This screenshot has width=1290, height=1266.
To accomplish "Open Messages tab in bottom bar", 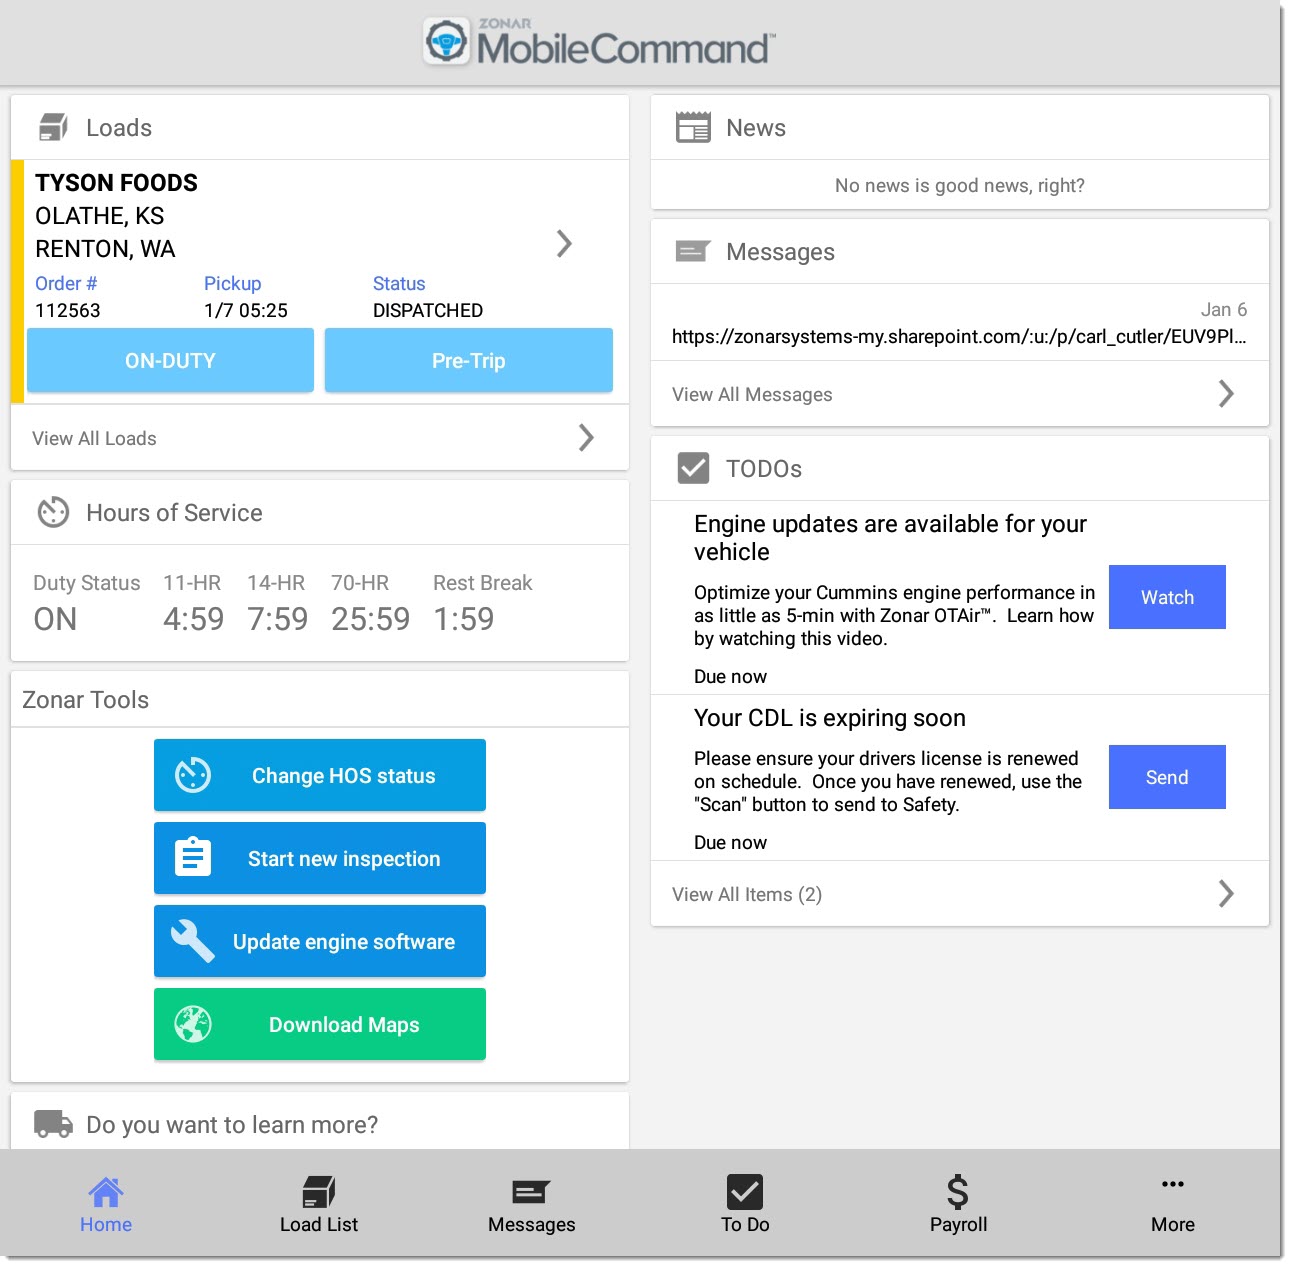I will pyautogui.click(x=532, y=1205).
